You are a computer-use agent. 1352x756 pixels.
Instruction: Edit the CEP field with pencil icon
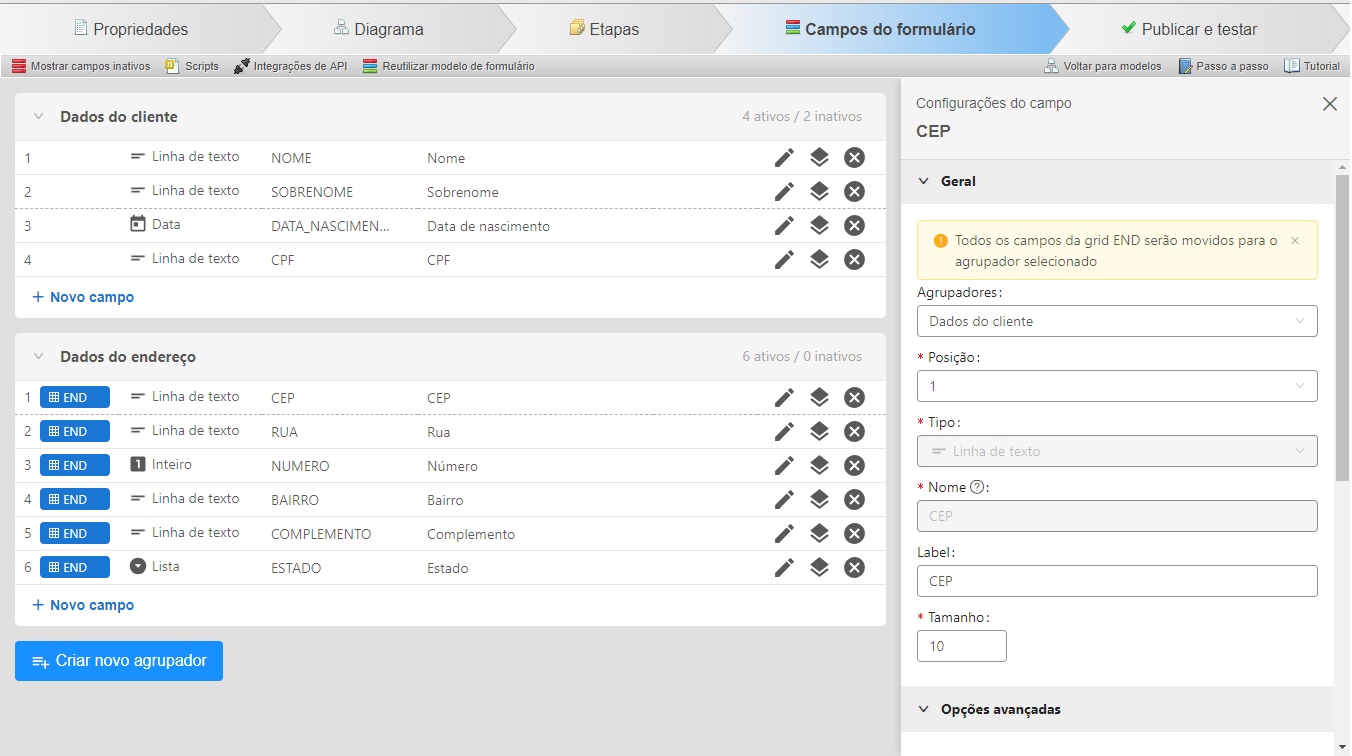click(x=785, y=398)
